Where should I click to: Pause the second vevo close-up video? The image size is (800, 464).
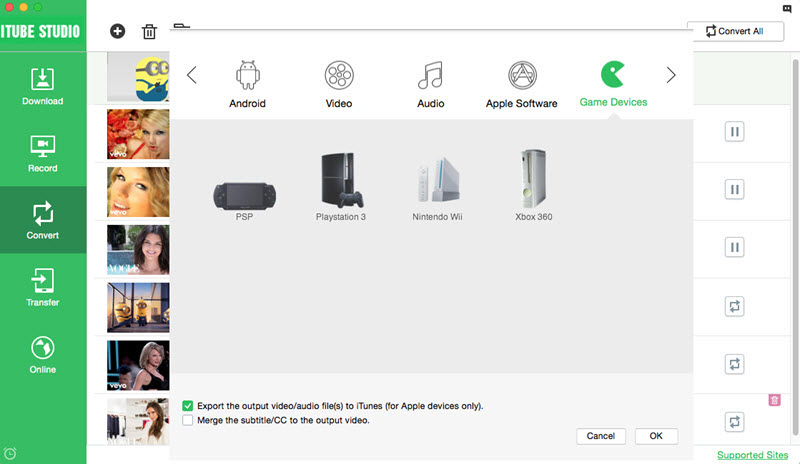[x=734, y=189]
